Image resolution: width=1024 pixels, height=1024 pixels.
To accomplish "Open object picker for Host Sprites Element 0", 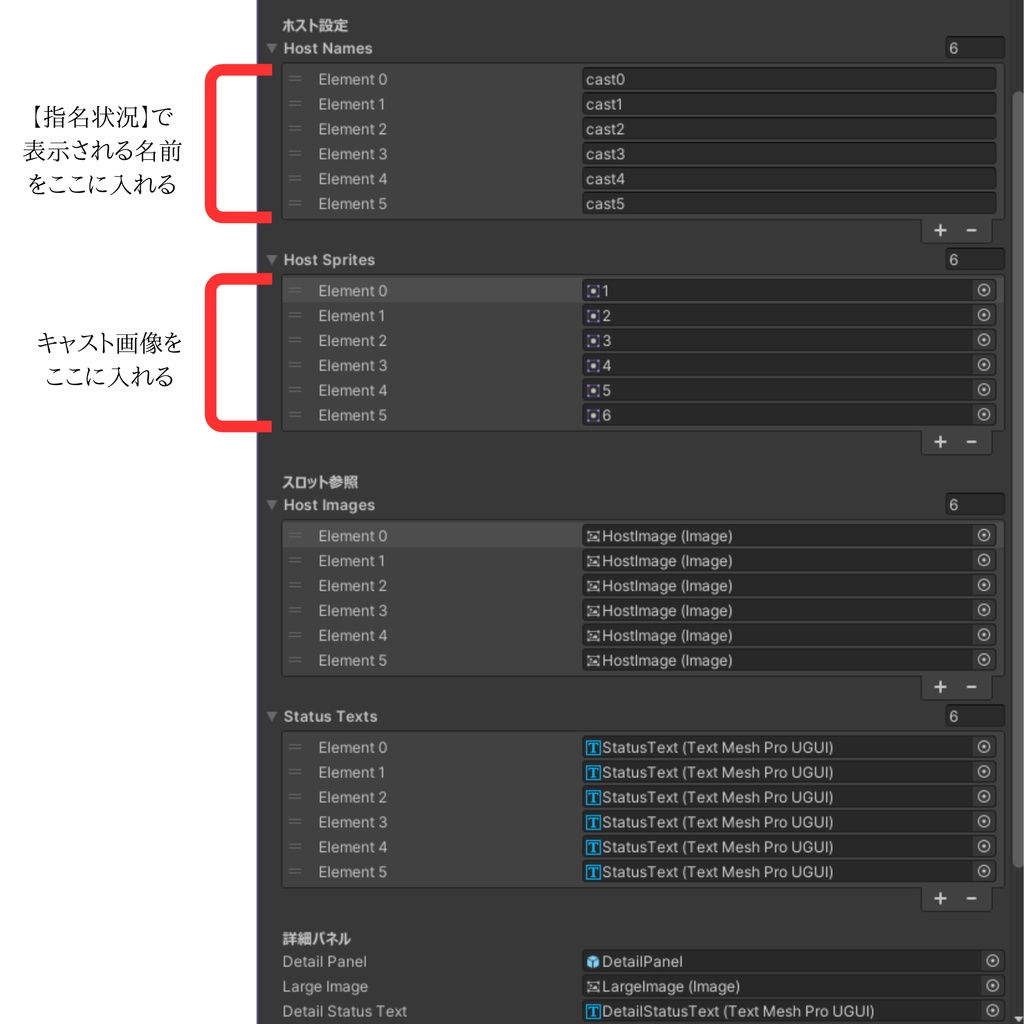I will point(984,290).
